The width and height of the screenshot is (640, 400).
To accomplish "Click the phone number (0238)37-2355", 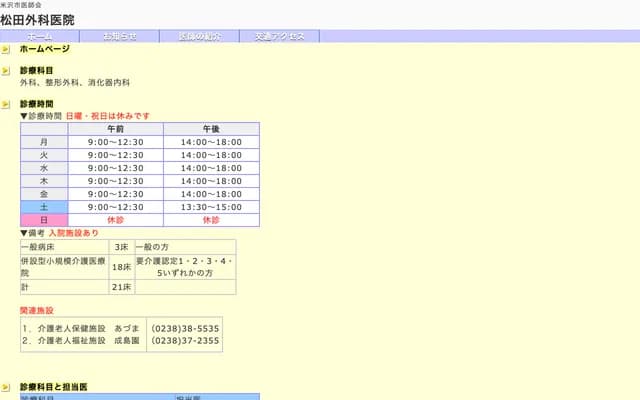I will [185, 340].
